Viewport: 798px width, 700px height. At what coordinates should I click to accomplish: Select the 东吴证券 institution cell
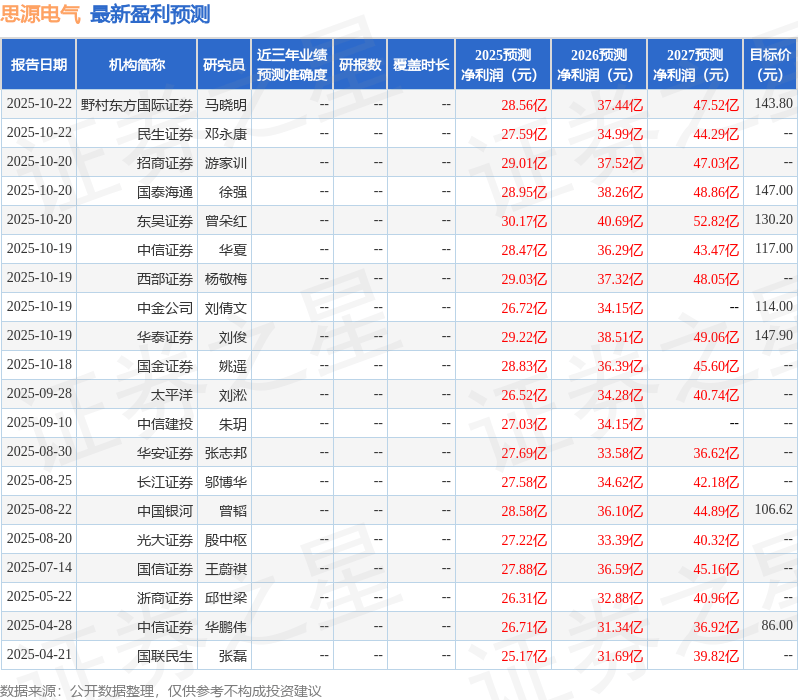pos(136,221)
